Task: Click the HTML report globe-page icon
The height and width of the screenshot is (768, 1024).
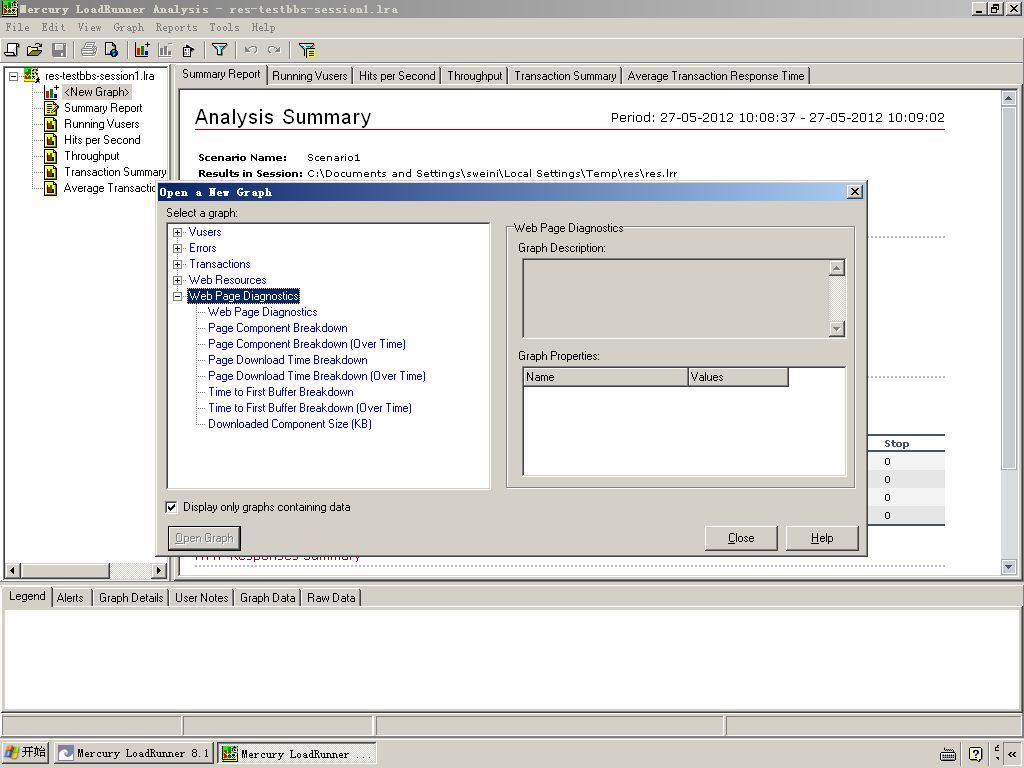Action: click(x=111, y=50)
